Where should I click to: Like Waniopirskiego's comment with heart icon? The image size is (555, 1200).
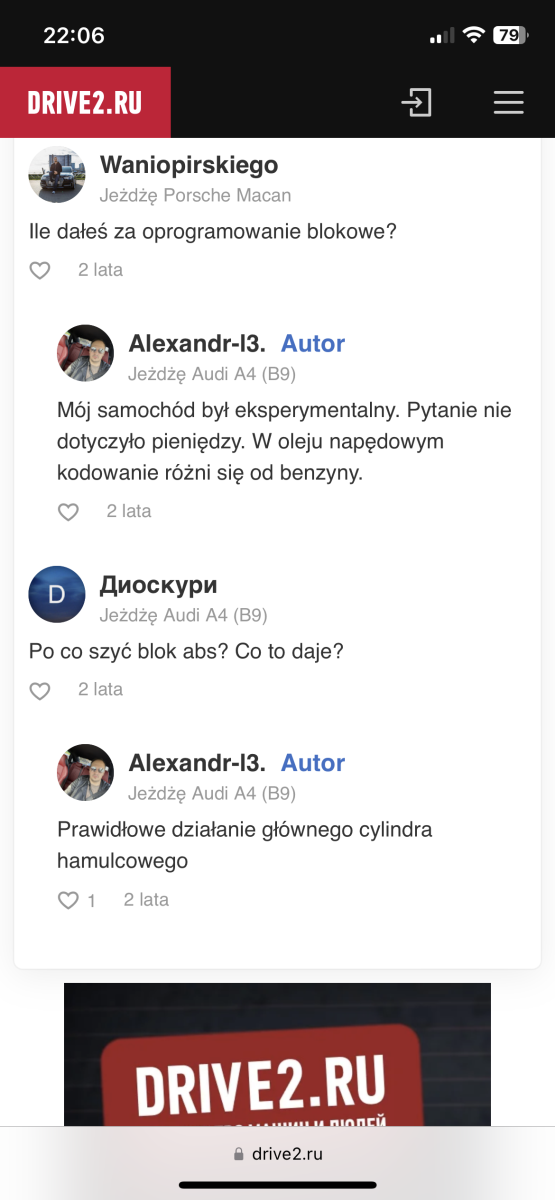pyautogui.click(x=39, y=270)
